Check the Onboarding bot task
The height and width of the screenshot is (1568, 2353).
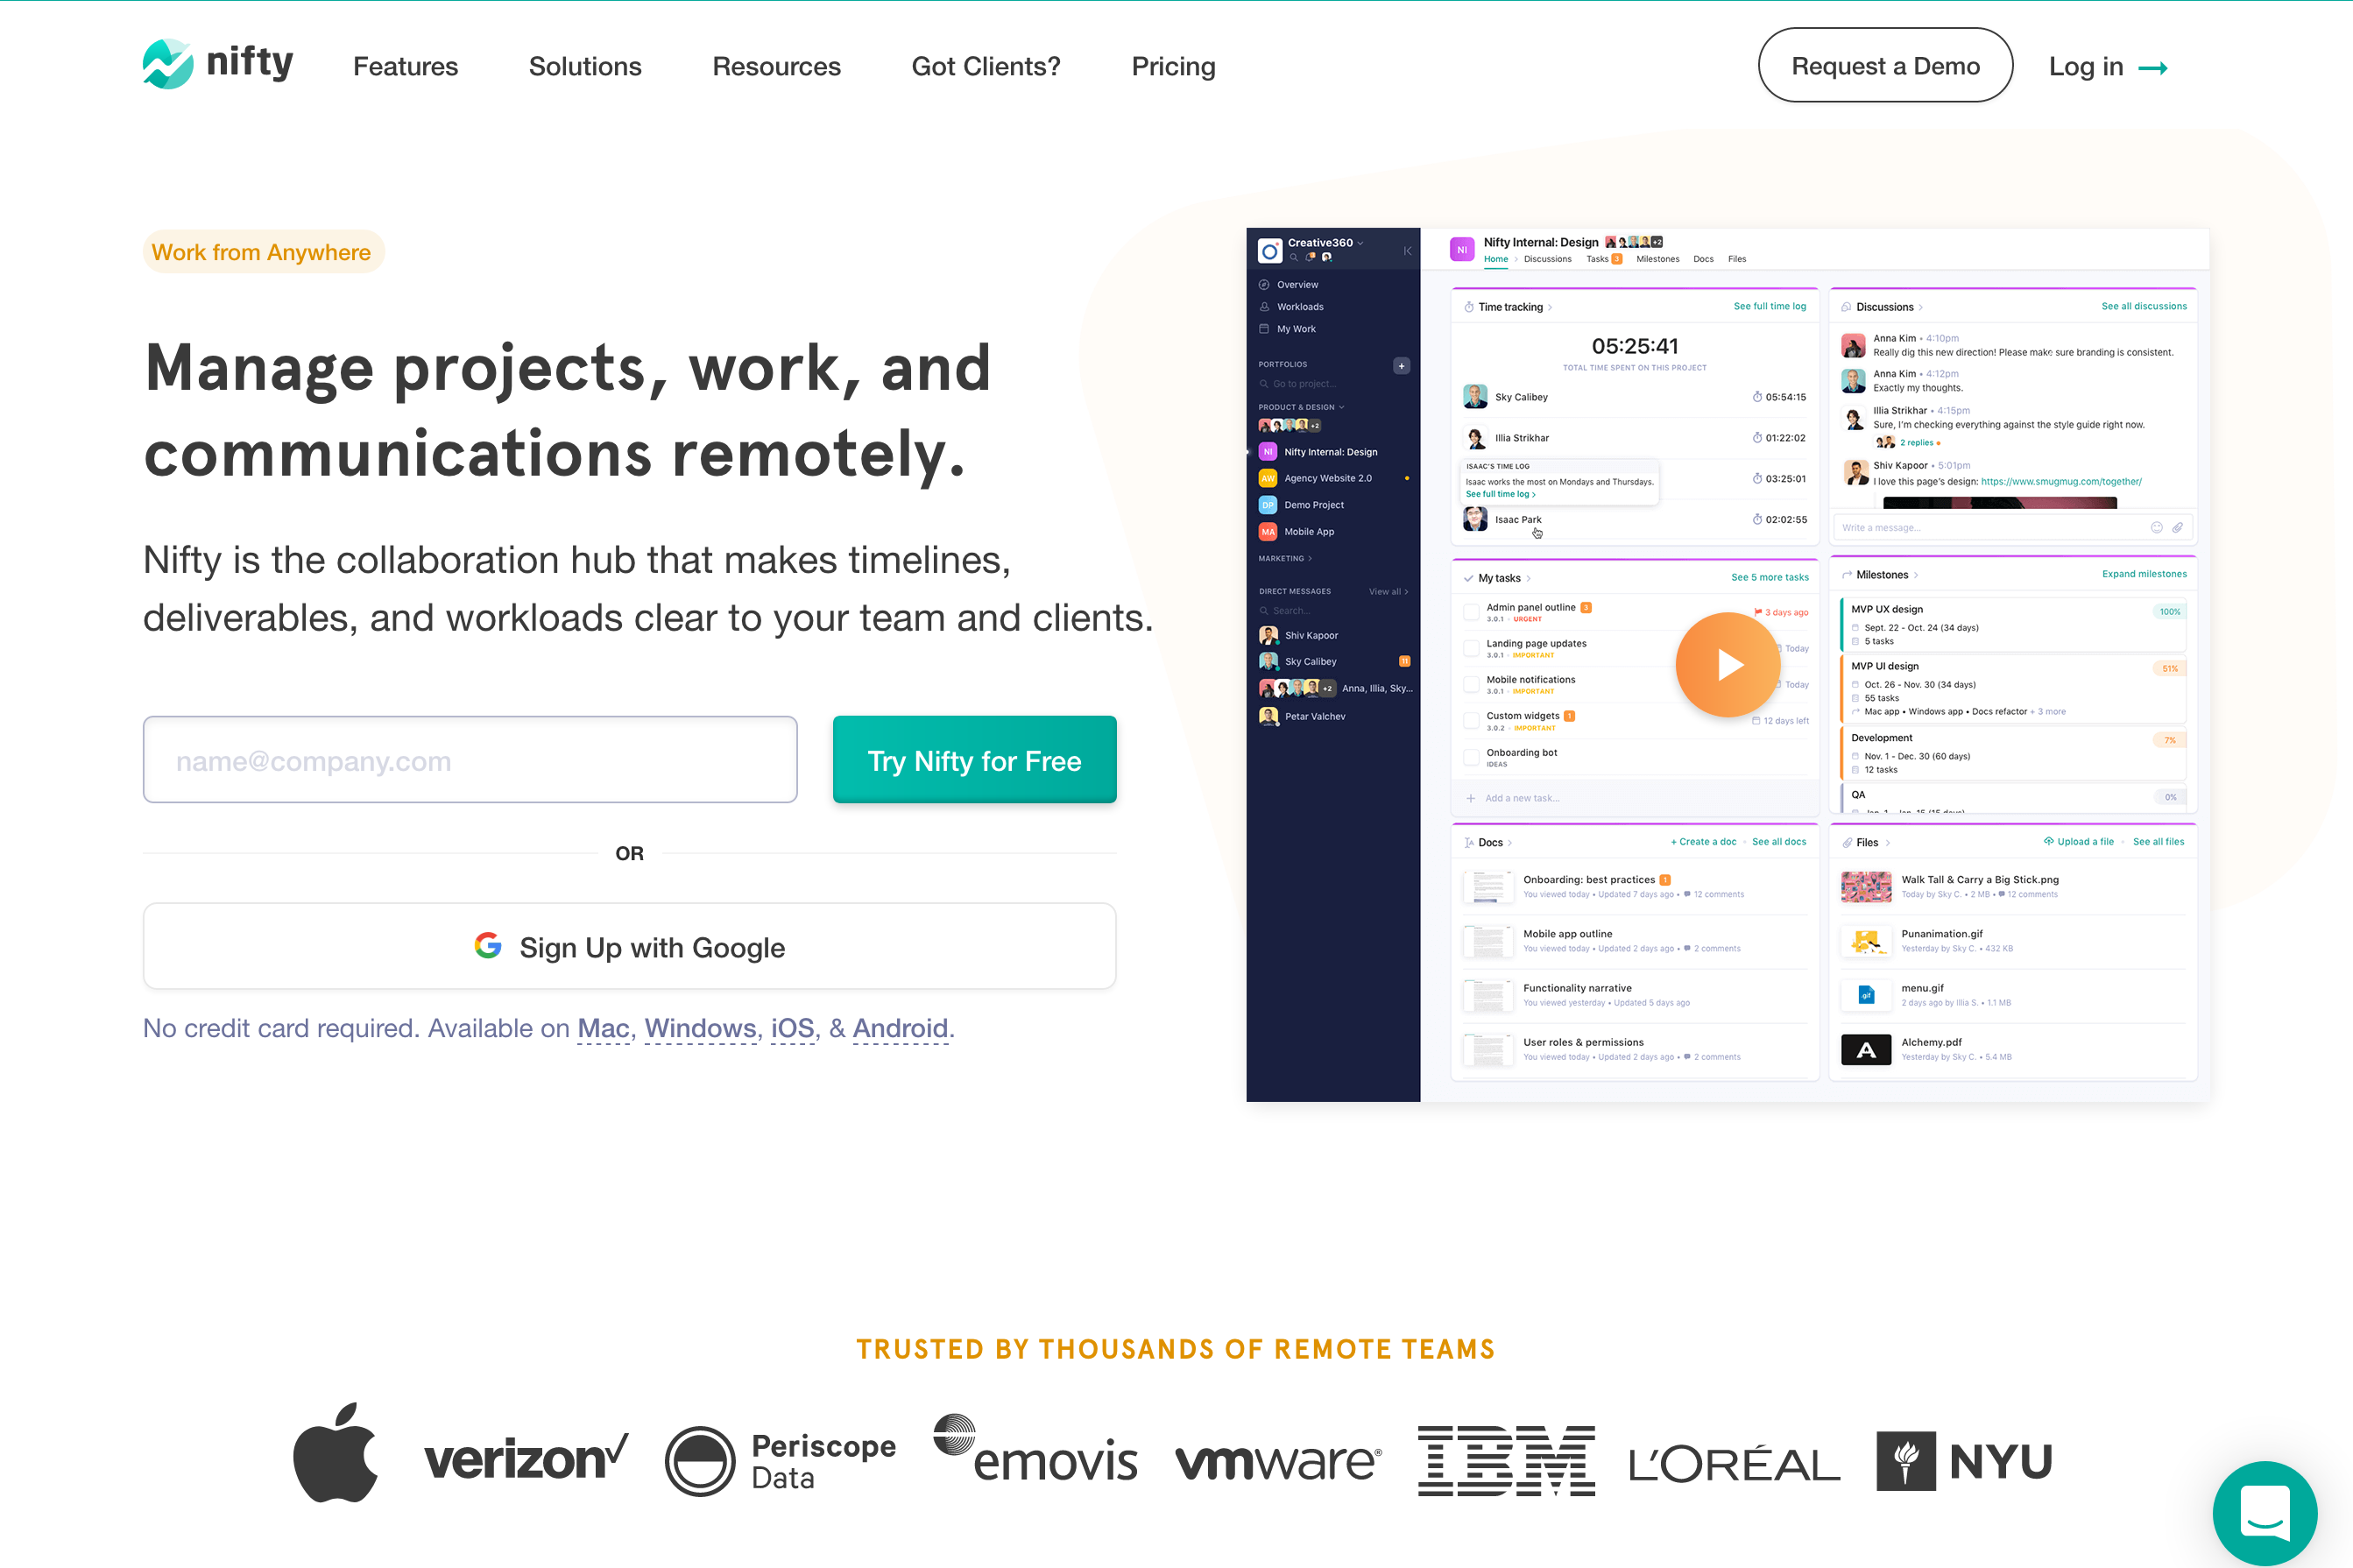click(x=1471, y=757)
